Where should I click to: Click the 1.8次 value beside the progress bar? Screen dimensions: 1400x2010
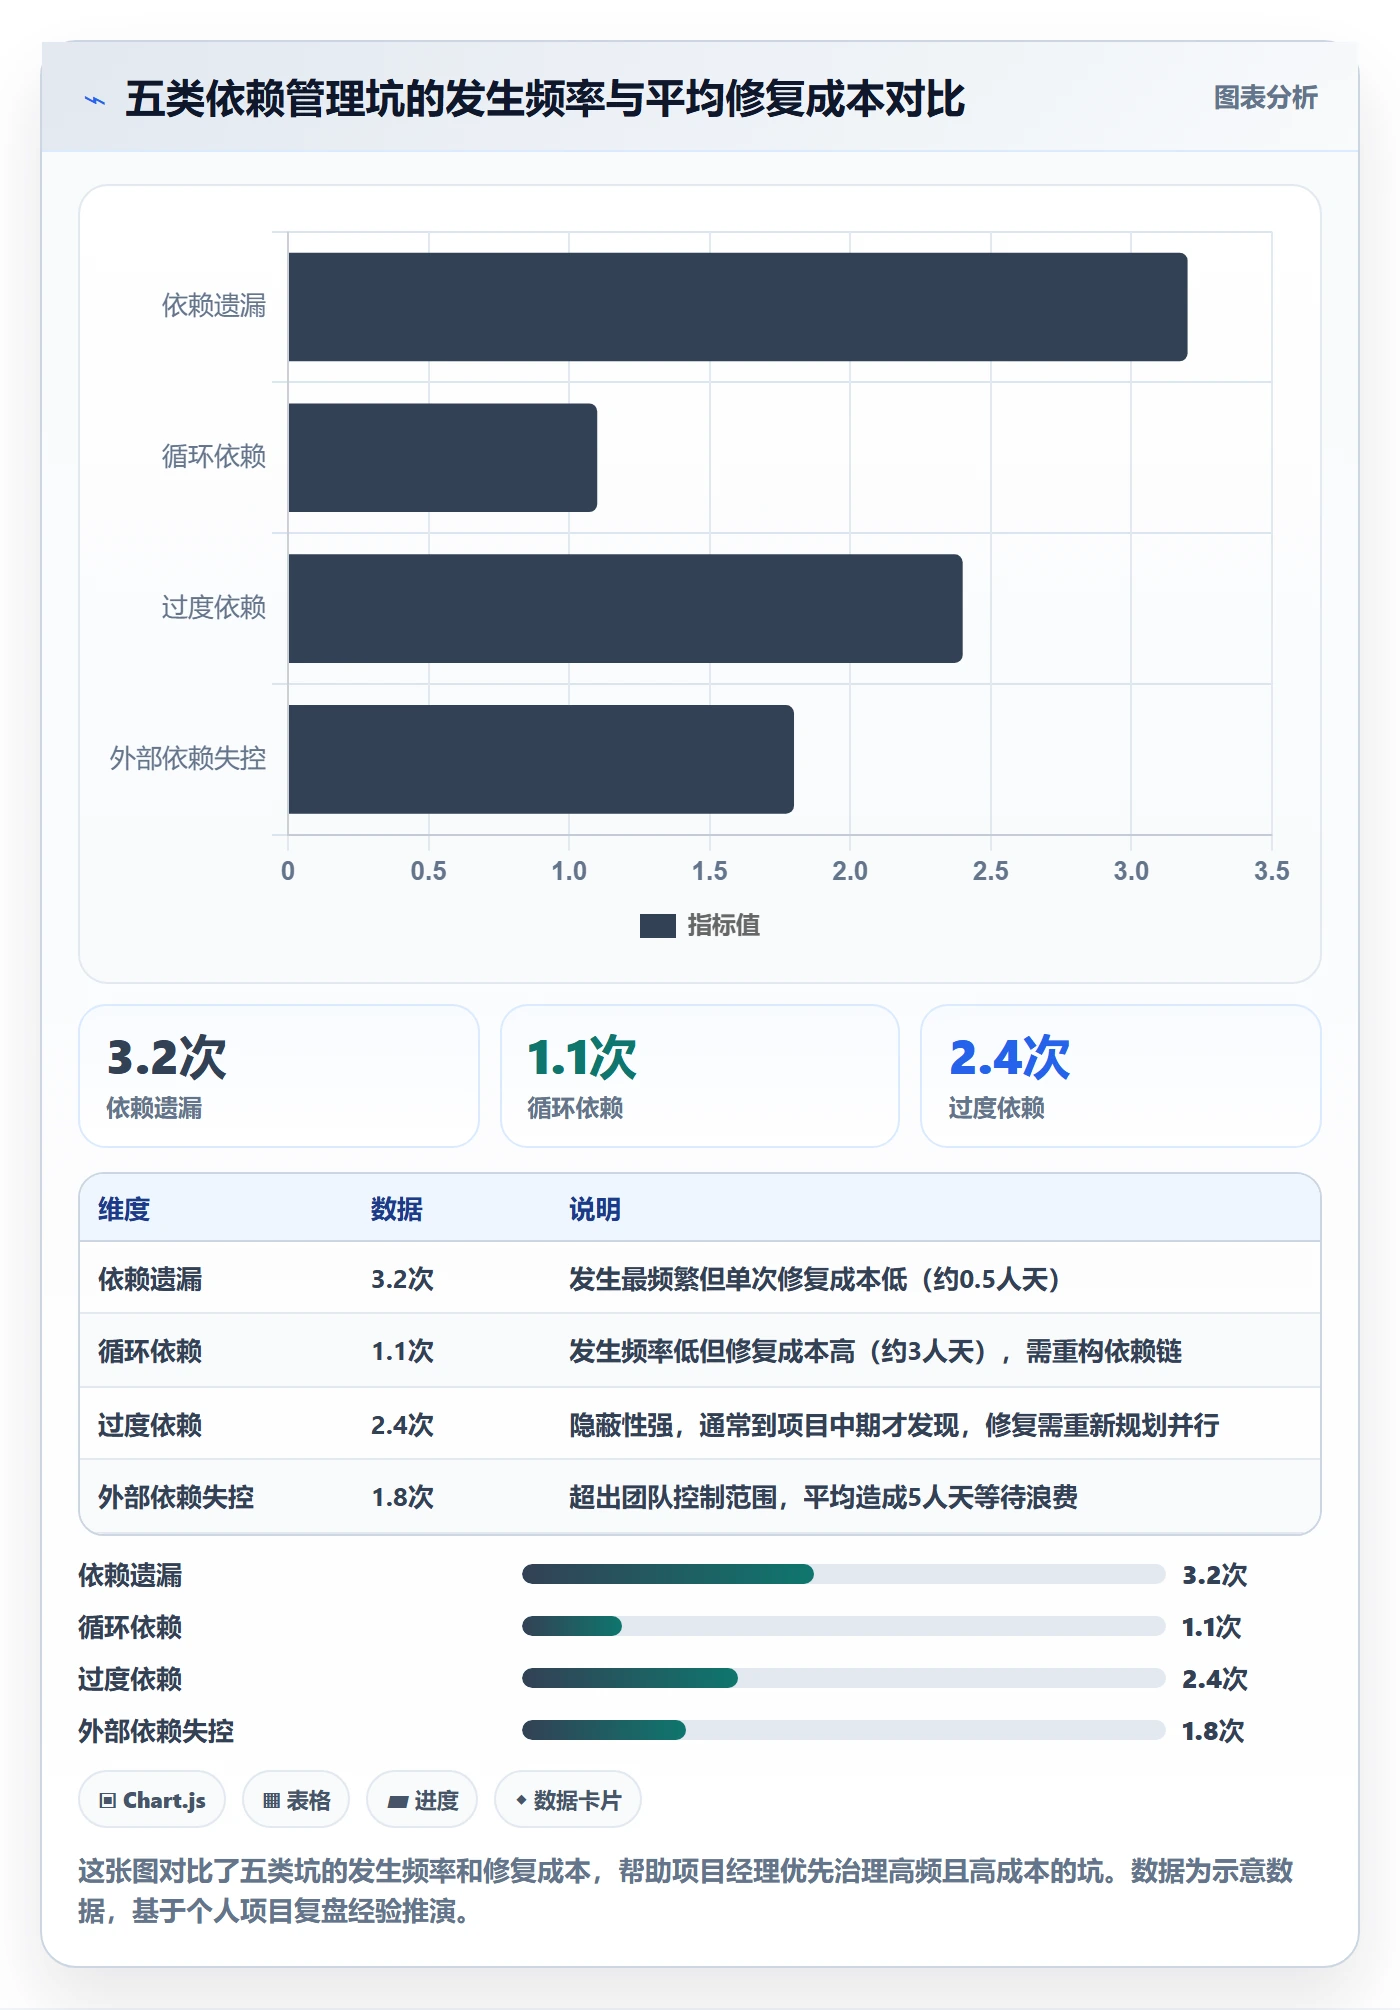(x=1213, y=1731)
